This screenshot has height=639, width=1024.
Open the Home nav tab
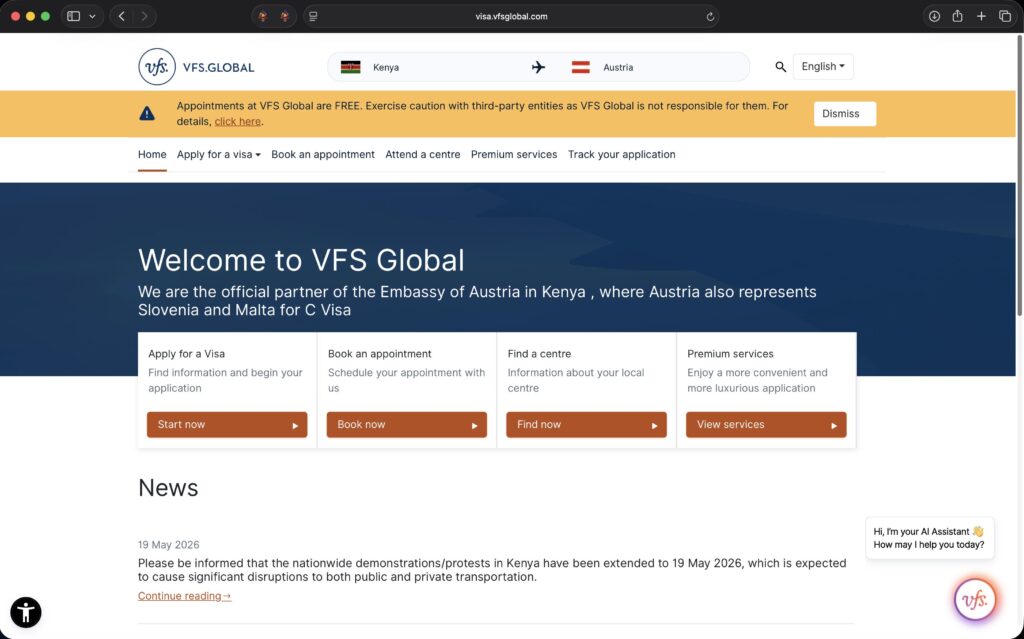click(152, 155)
